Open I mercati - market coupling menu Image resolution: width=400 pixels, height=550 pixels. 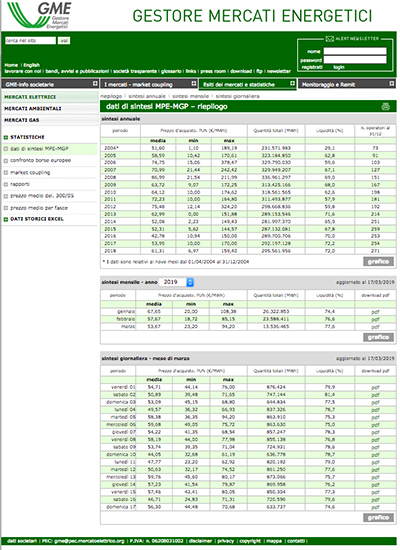pyautogui.click(x=149, y=84)
